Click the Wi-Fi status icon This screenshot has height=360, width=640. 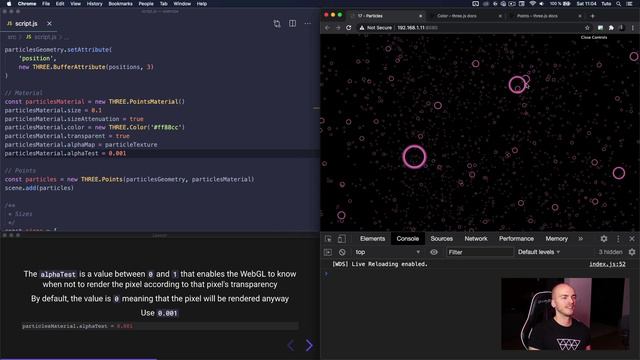tap(532, 4)
